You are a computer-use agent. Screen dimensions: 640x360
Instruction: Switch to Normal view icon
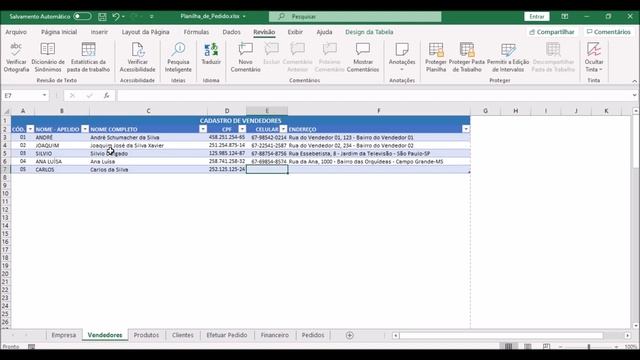pyautogui.click(x=508, y=347)
